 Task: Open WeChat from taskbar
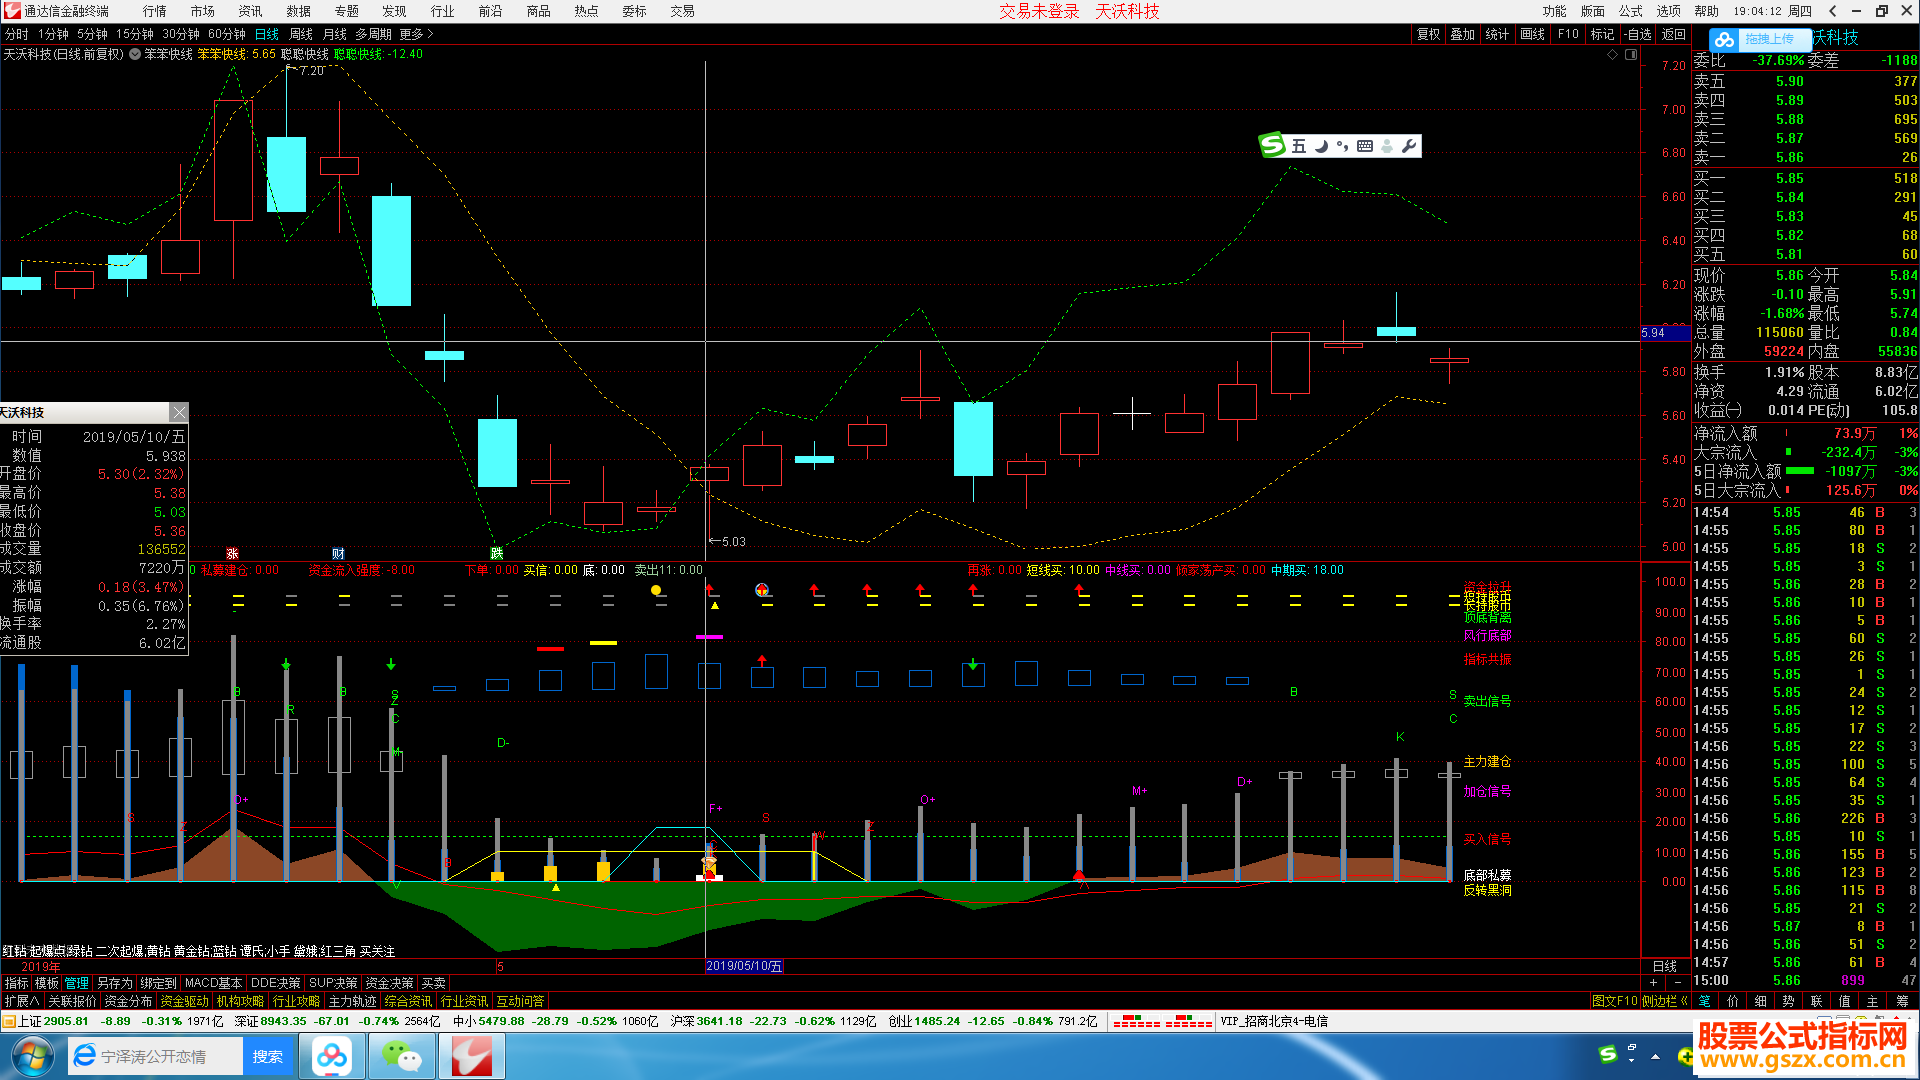point(402,1056)
